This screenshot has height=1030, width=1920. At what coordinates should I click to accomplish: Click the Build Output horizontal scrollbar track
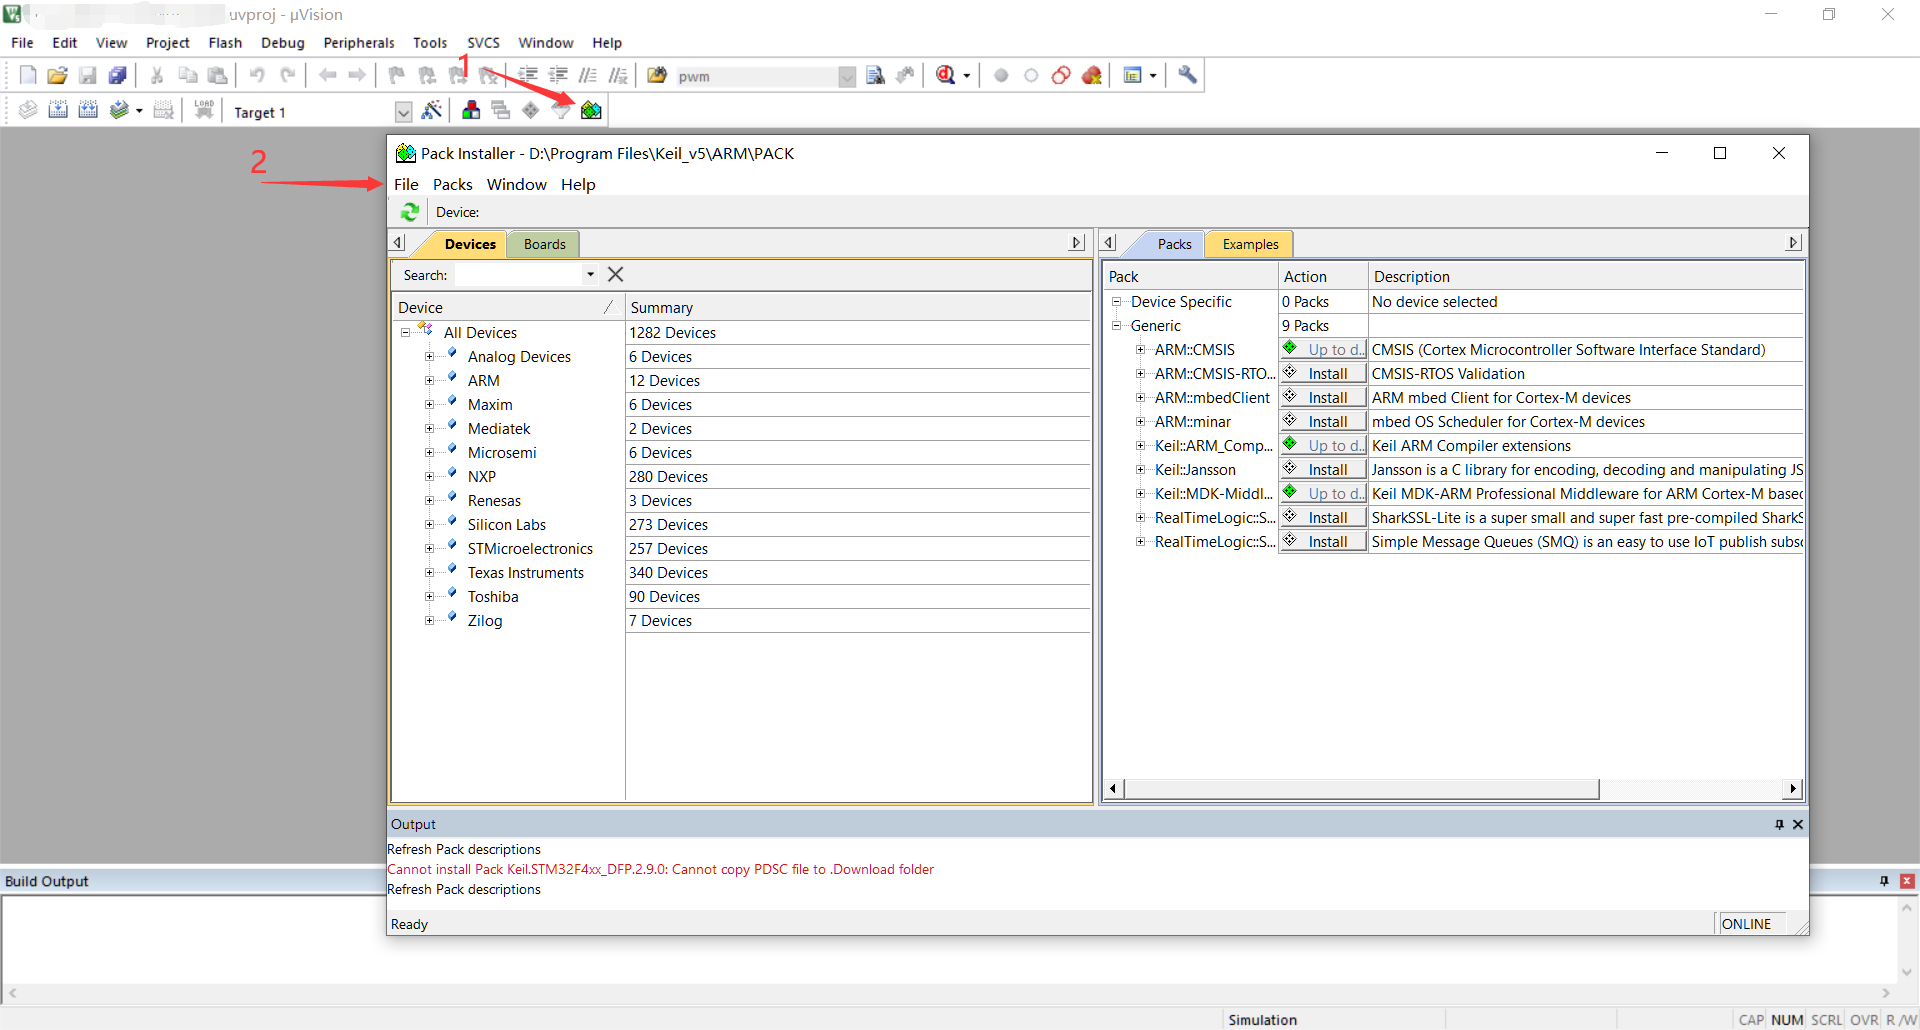coord(948,993)
